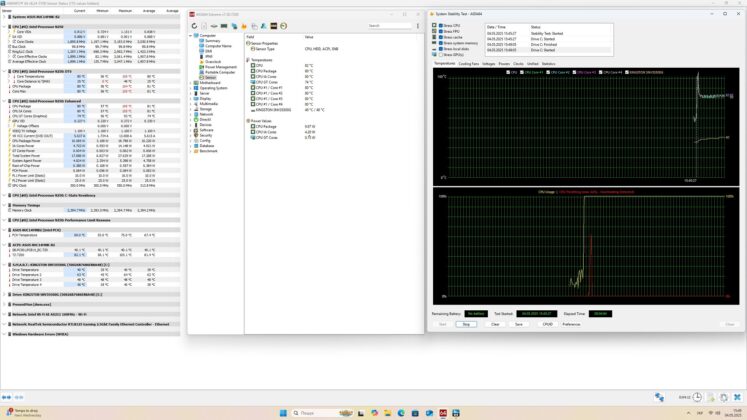The width and height of the screenshot is (747, 420).
Task: Click the HWiNFO network arrows icon
Action: tap(659, 397)
